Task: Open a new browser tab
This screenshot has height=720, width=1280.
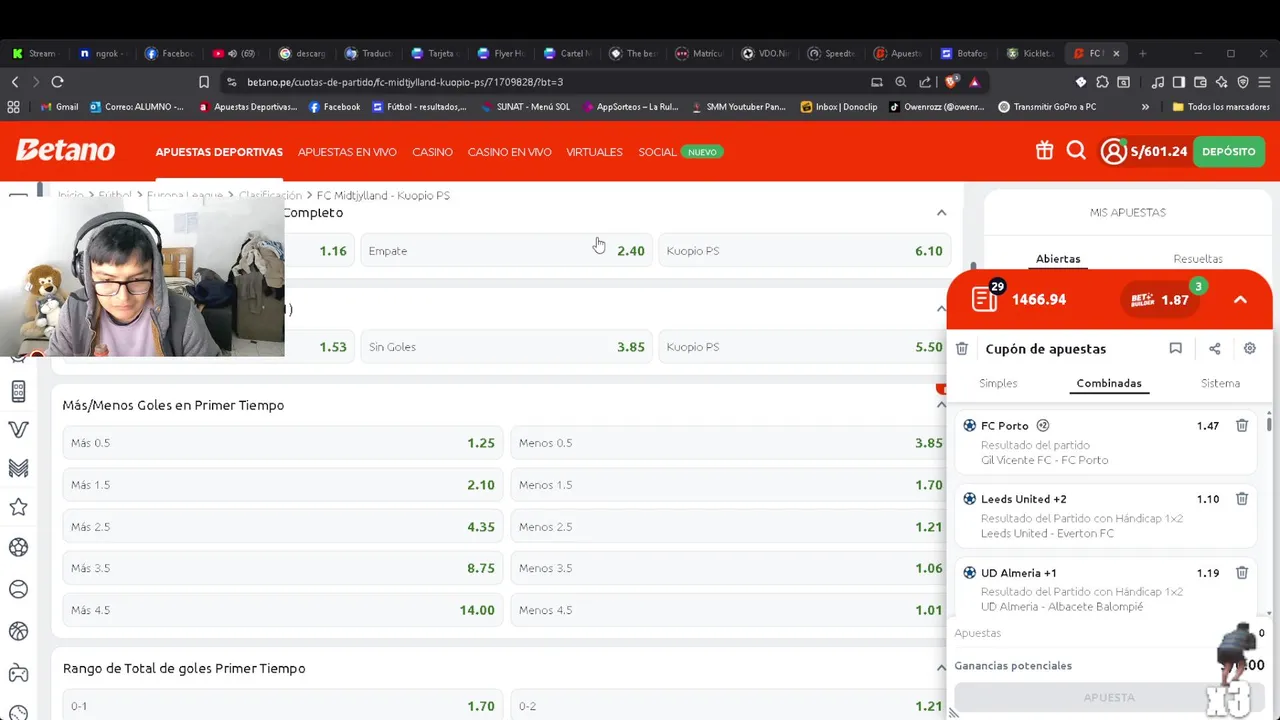Action: pos(1142,53)
